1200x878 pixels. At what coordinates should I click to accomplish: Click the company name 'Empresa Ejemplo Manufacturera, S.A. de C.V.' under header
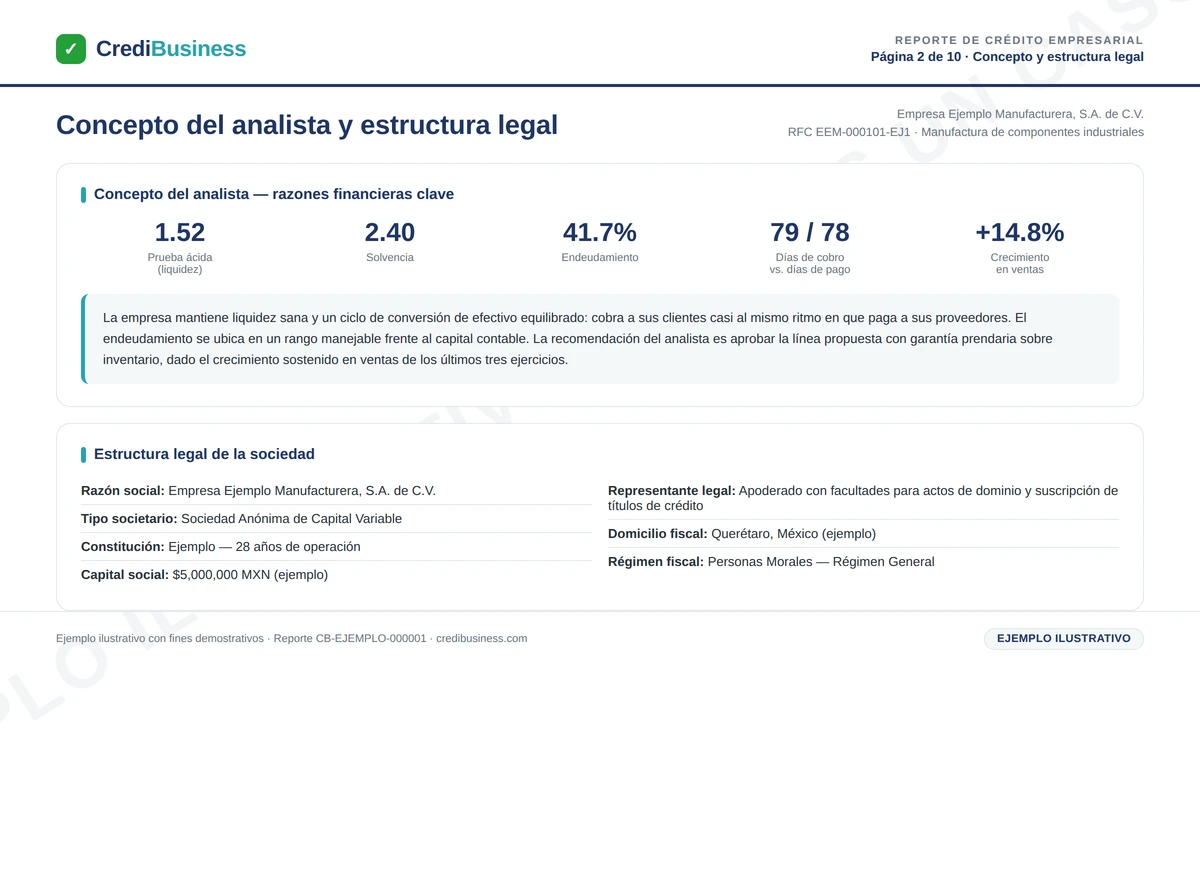(1020, 114)
